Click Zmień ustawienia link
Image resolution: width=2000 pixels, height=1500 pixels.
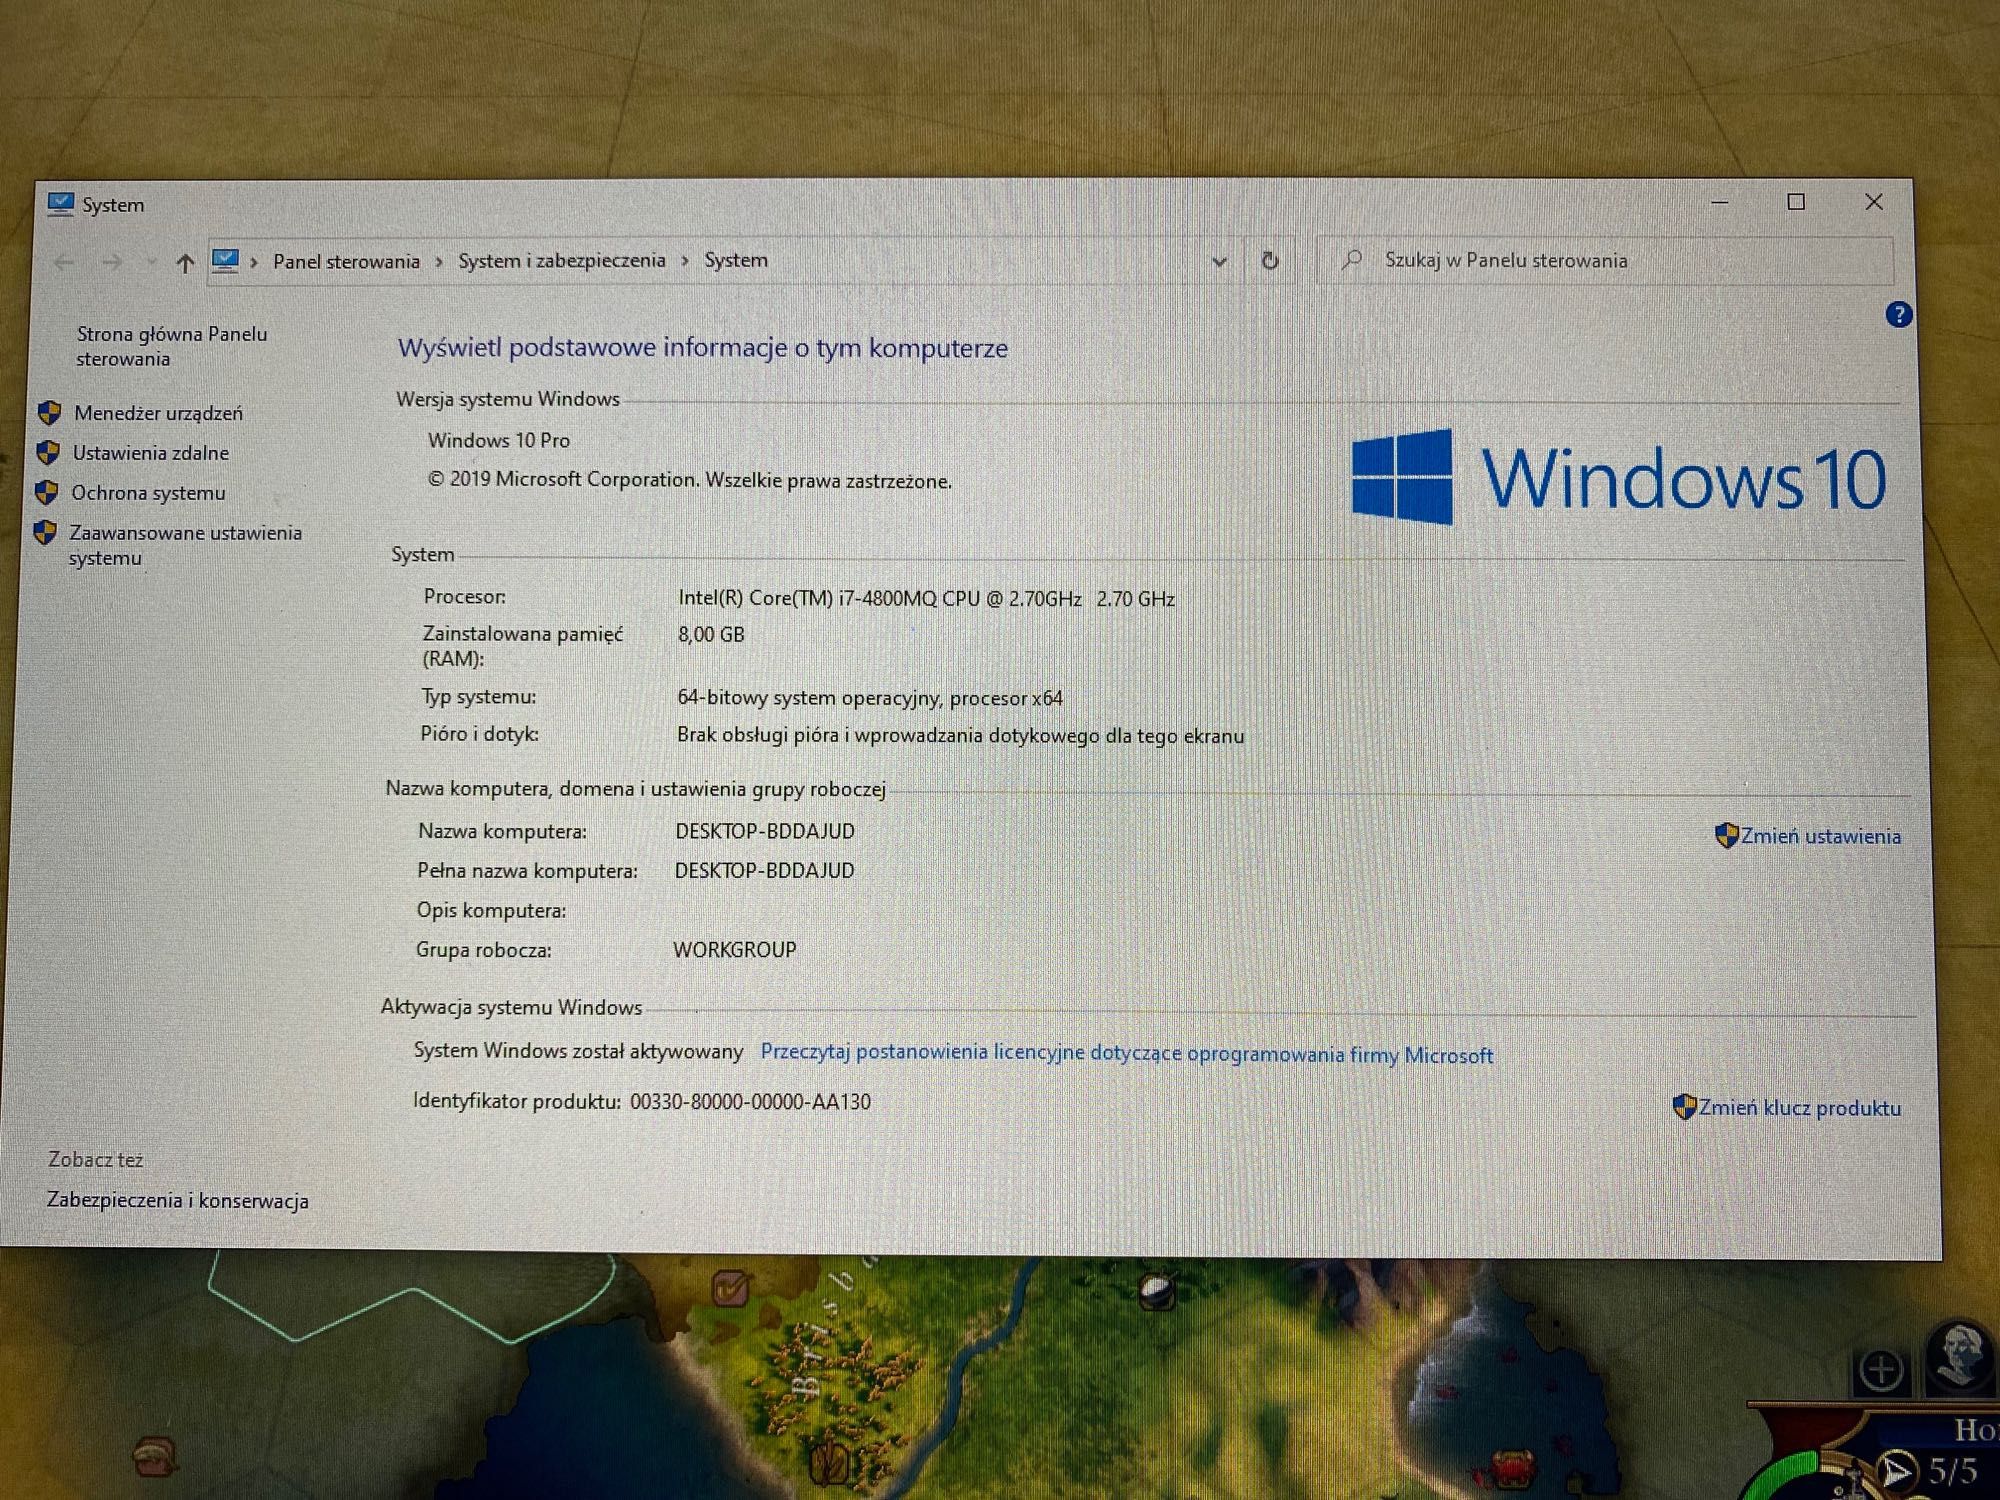(x=1820, y=836)
